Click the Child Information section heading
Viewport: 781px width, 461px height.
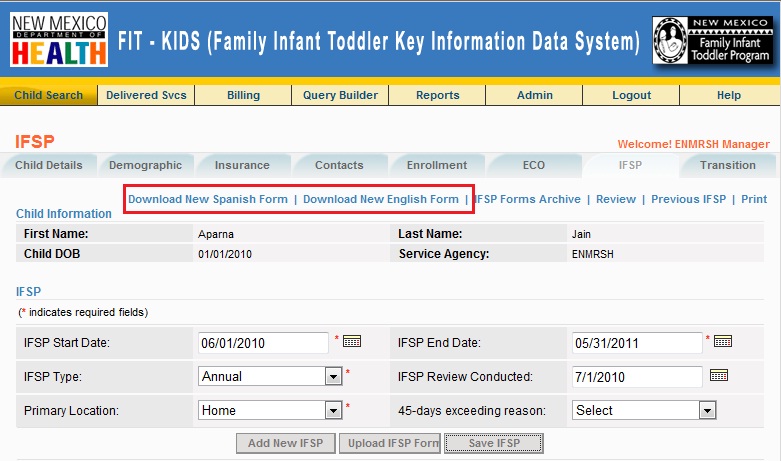tap(64, 214)
